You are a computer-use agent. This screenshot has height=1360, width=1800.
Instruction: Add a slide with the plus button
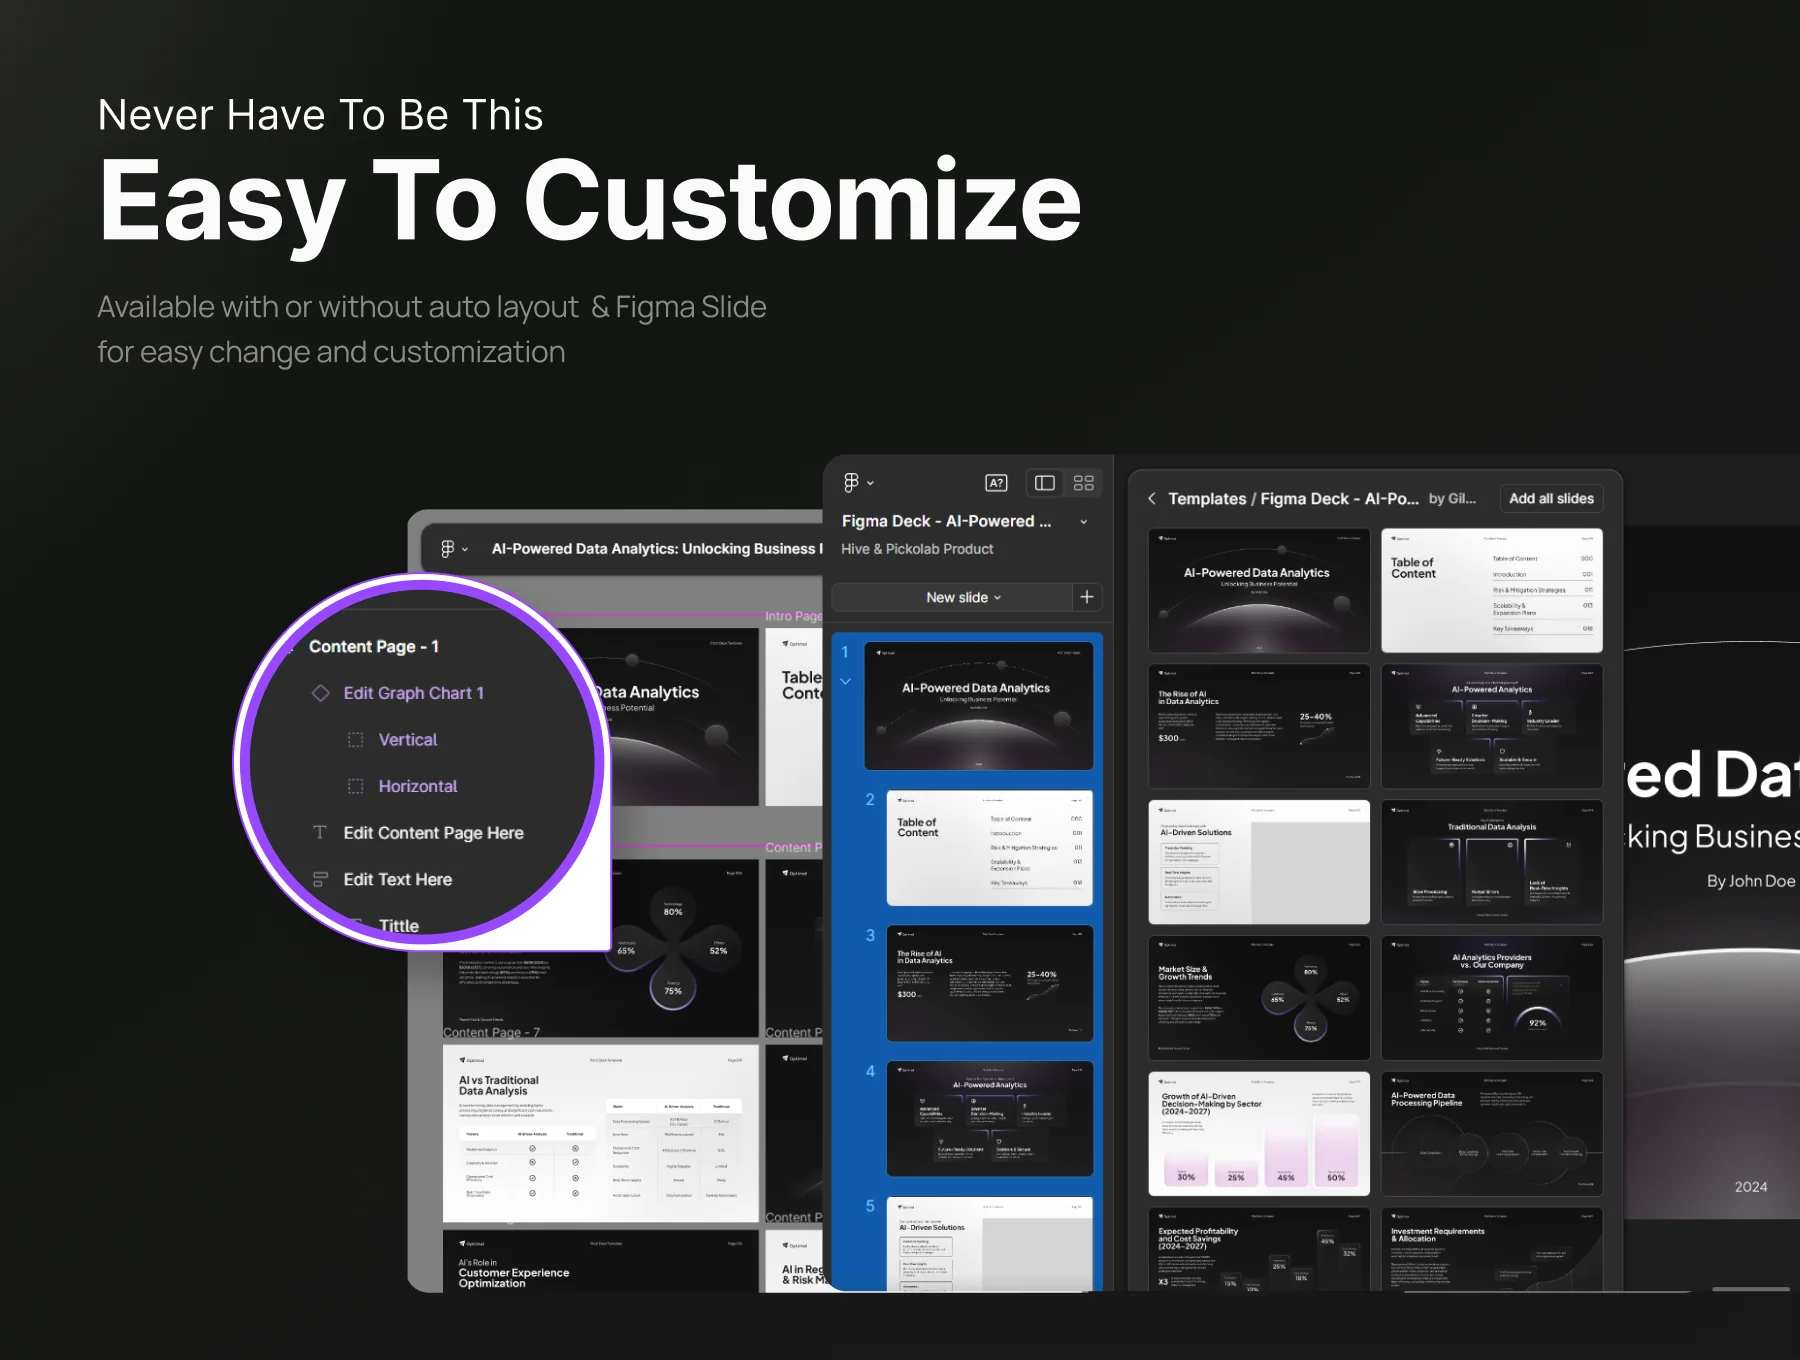tap(1087, 597)
